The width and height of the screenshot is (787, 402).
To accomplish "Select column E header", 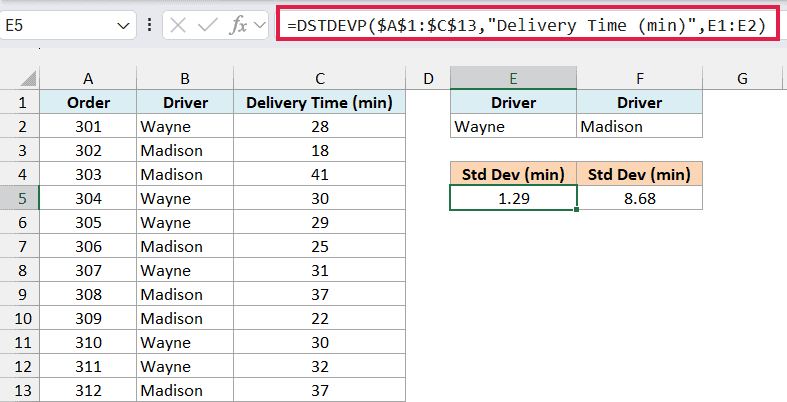I will click(x=513, y=79).
